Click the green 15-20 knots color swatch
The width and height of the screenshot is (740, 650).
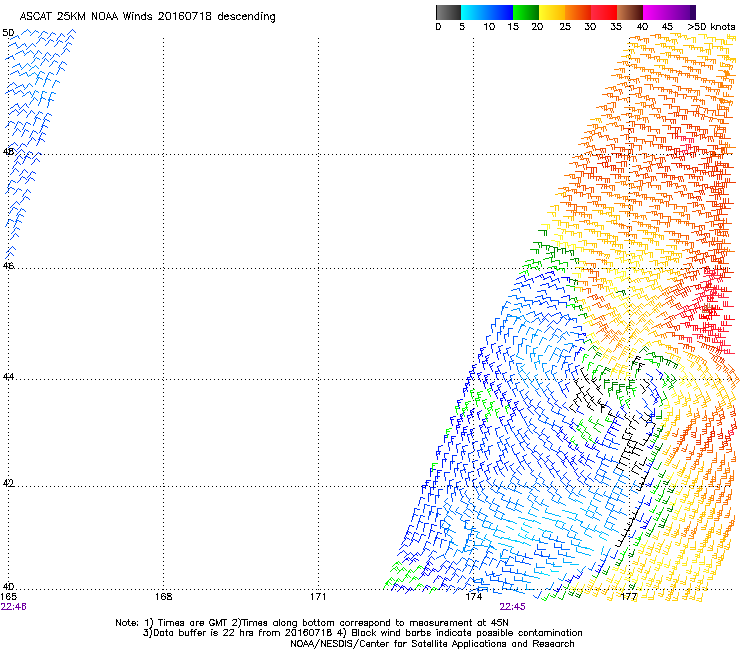[526, 12]
